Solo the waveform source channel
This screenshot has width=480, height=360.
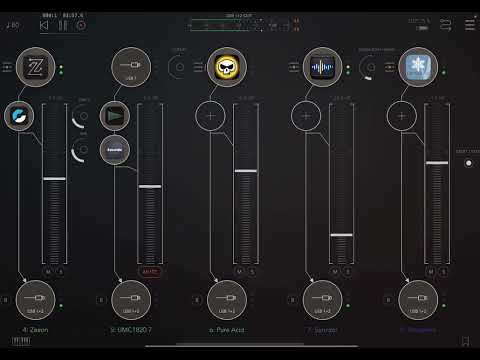348,272
